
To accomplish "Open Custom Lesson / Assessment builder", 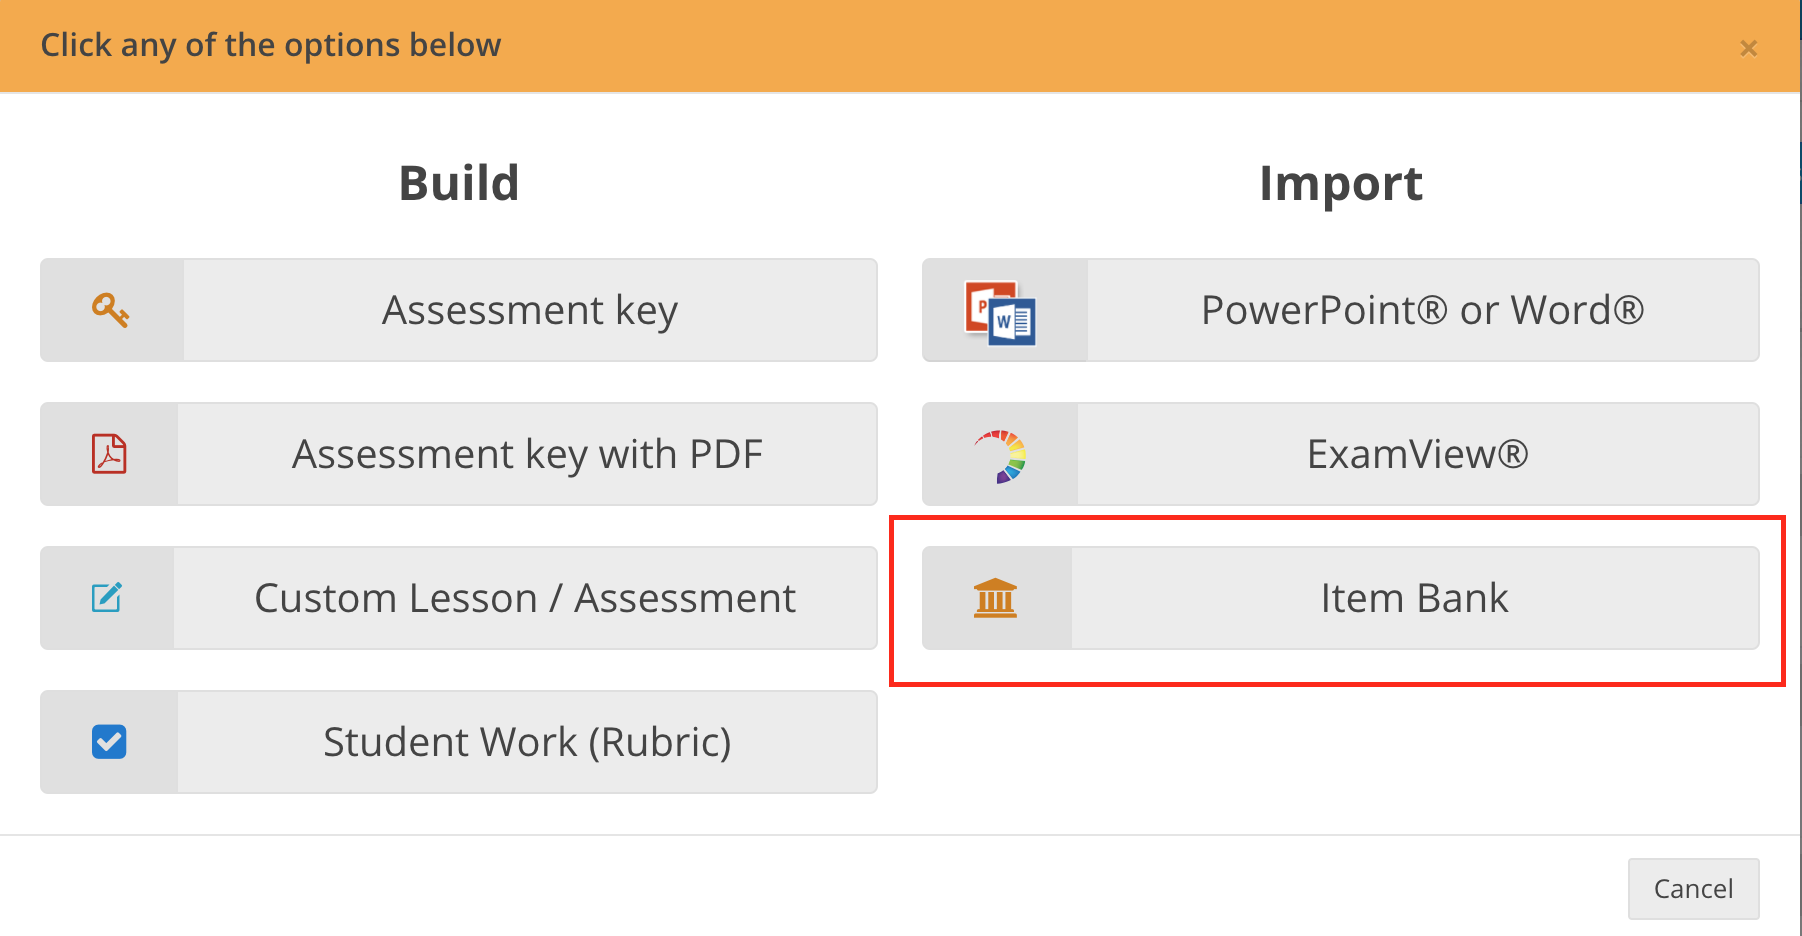I will pyautogui.click(x=525, y=598).
